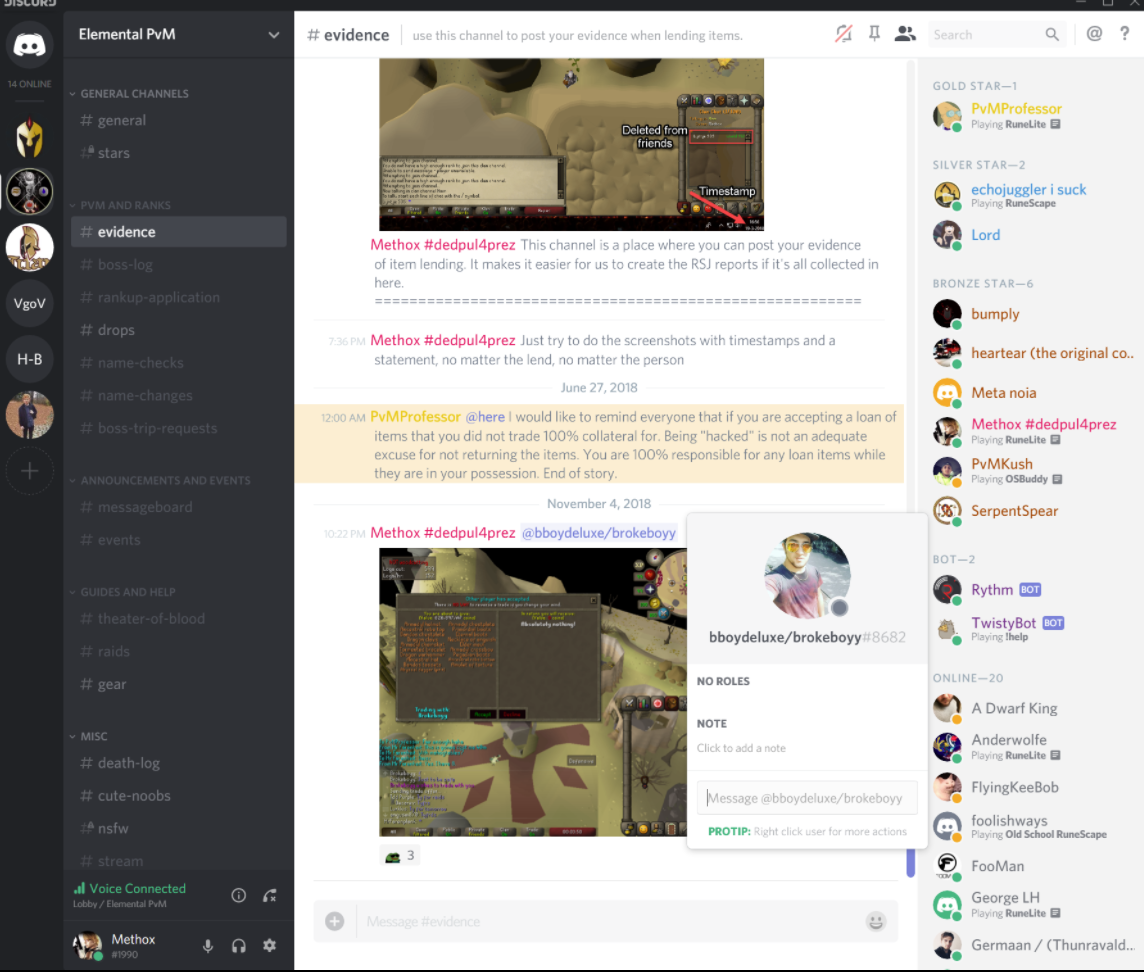Viewport: 1144px width, 972px height.
Task: Open the name-checks channel
Action: pyautogui.click(x=179, y=363)
